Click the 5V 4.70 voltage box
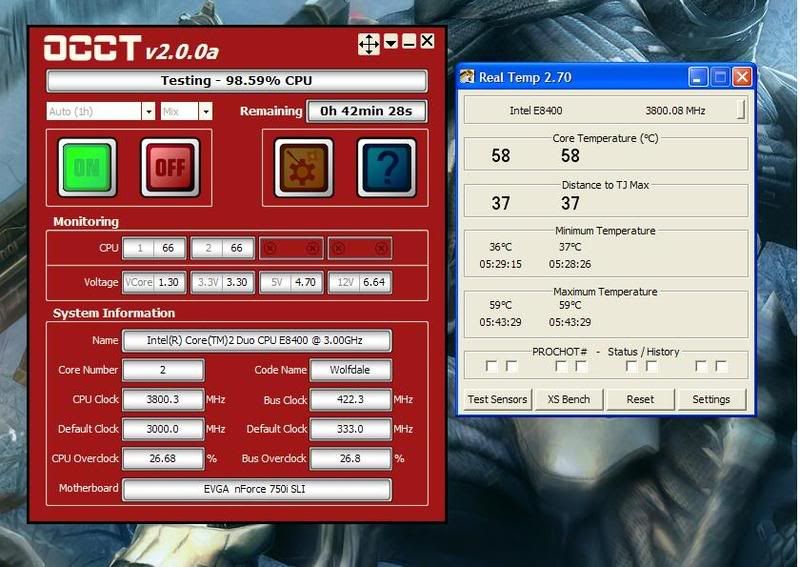Viewport: 800px width, 567px height. 291,282
